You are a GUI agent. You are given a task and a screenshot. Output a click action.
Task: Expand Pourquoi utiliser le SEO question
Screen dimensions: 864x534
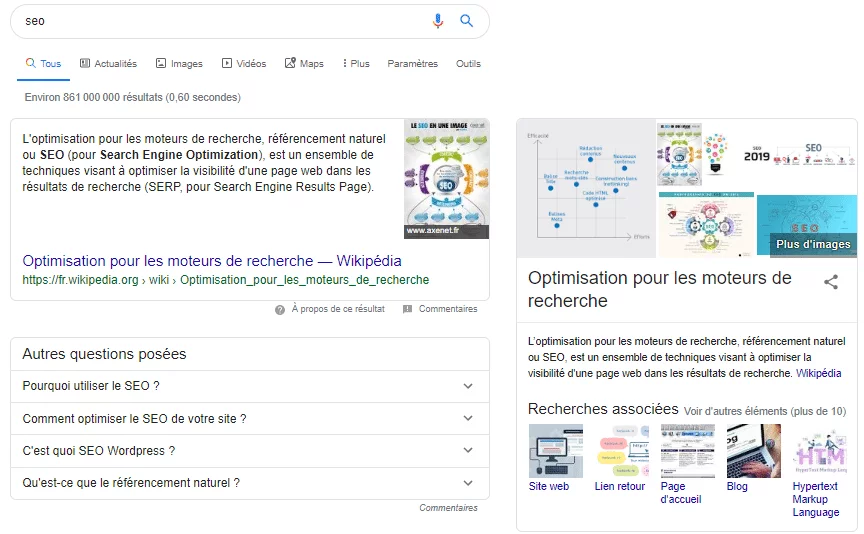point(250,386)
